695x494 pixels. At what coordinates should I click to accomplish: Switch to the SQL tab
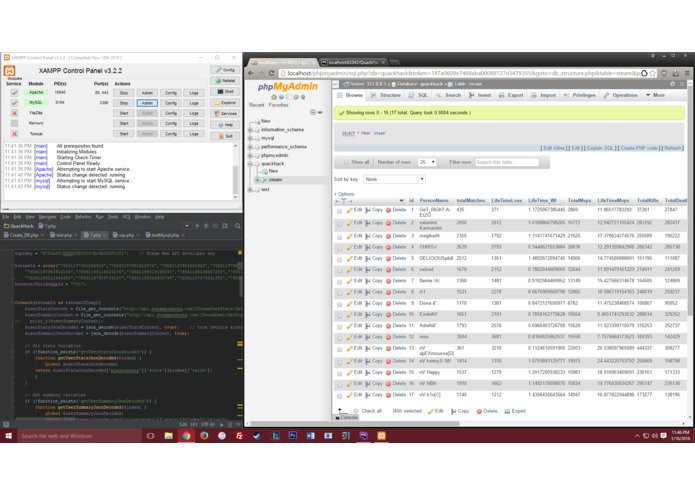click(418, 95)
